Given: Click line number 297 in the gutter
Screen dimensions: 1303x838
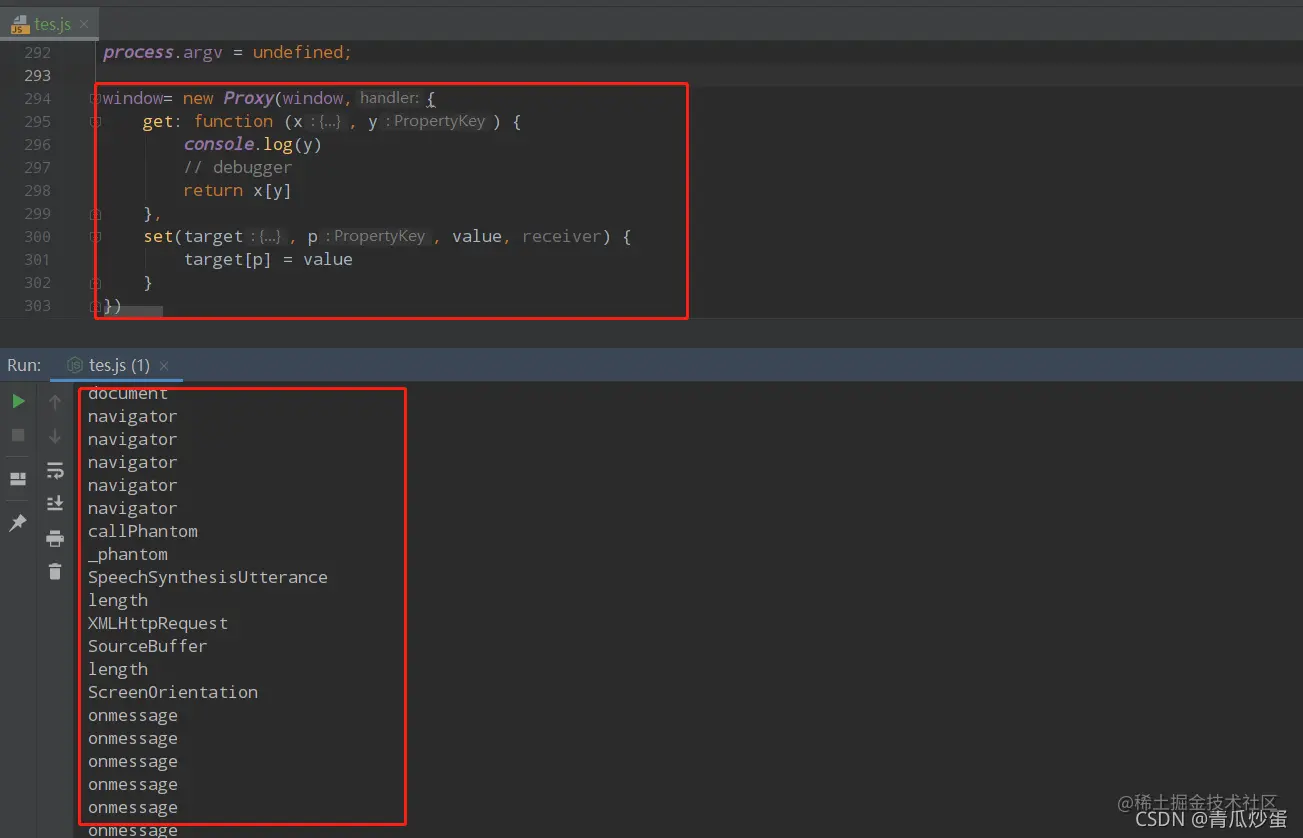Looking at the screenshot, I should click(37, 167).
